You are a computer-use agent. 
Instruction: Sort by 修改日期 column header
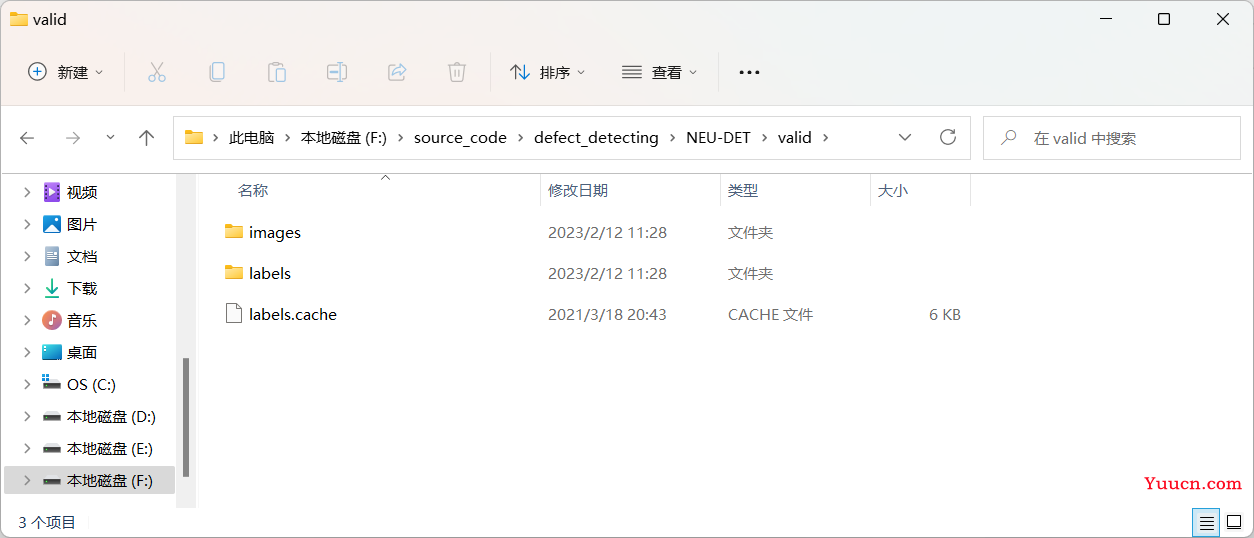[578, 190]
